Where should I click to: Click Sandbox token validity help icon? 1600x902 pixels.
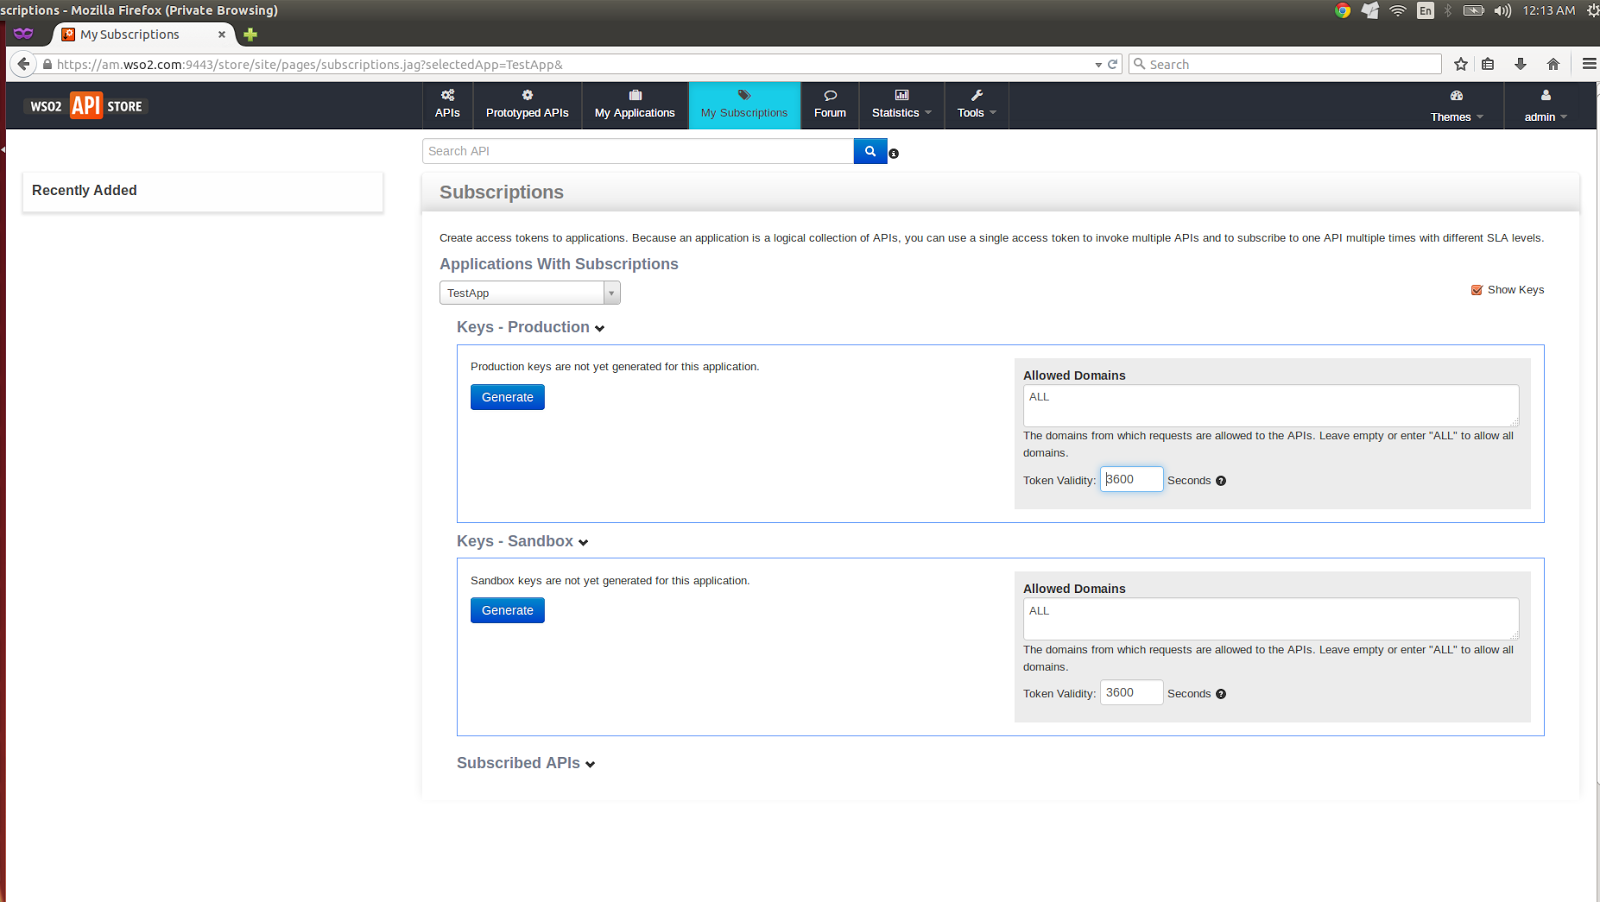click(x=1221, y=694)
